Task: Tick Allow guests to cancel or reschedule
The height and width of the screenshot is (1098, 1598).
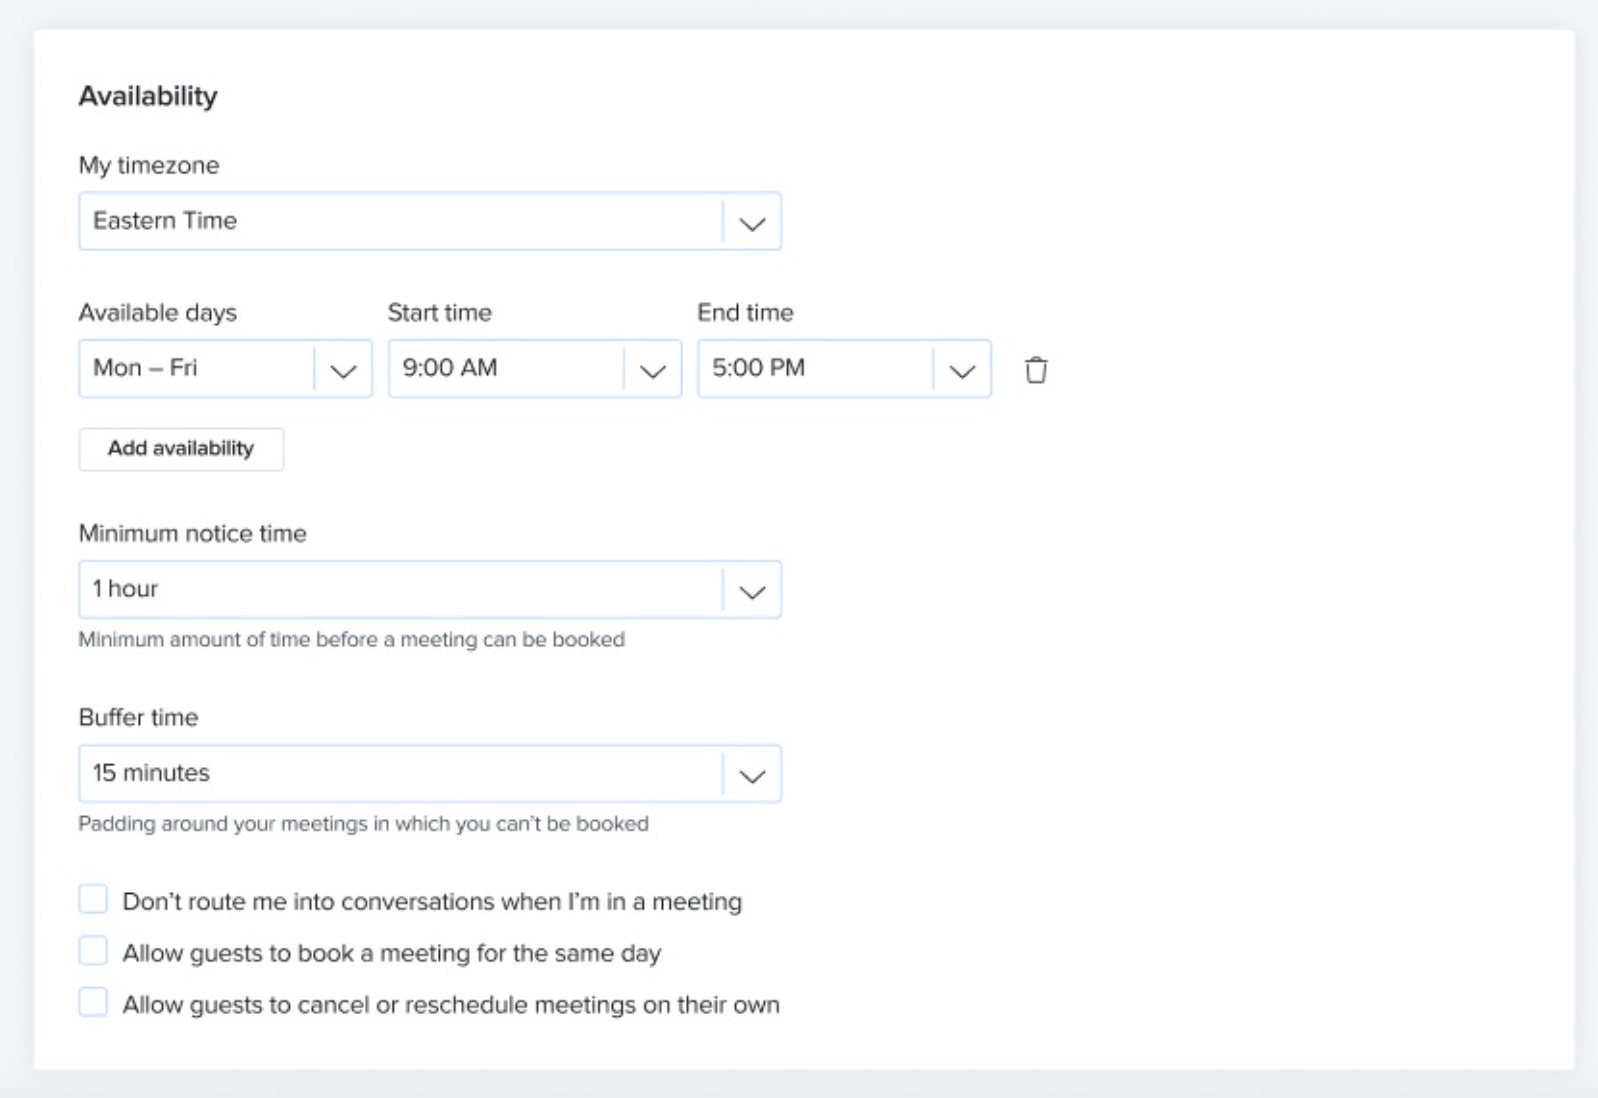Action: [x=93, y=1003]
